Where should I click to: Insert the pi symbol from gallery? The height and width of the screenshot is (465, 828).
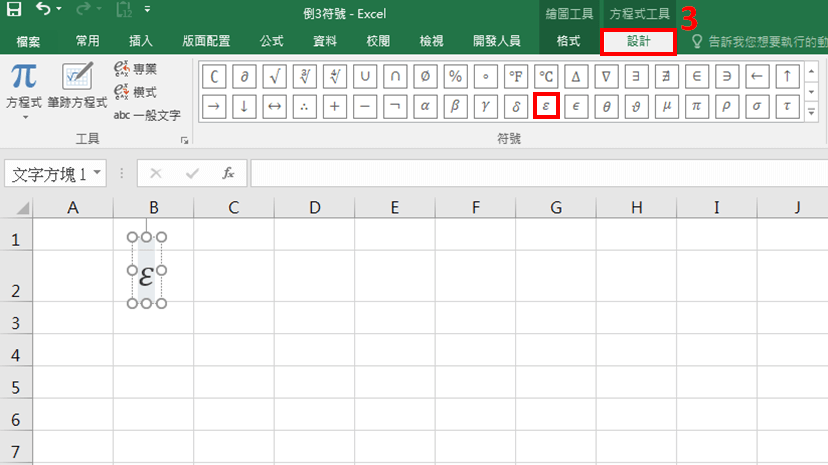point(697,105)
